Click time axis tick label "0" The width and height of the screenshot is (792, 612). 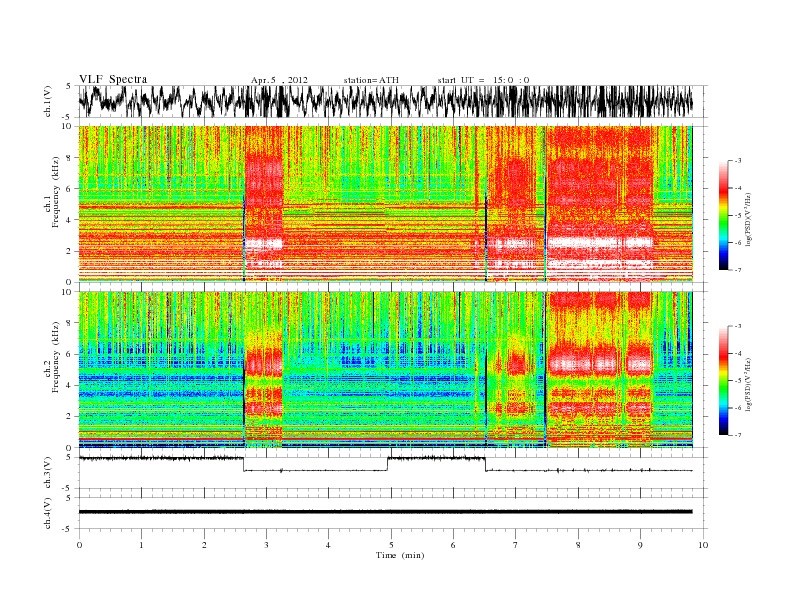coord(79,545)
